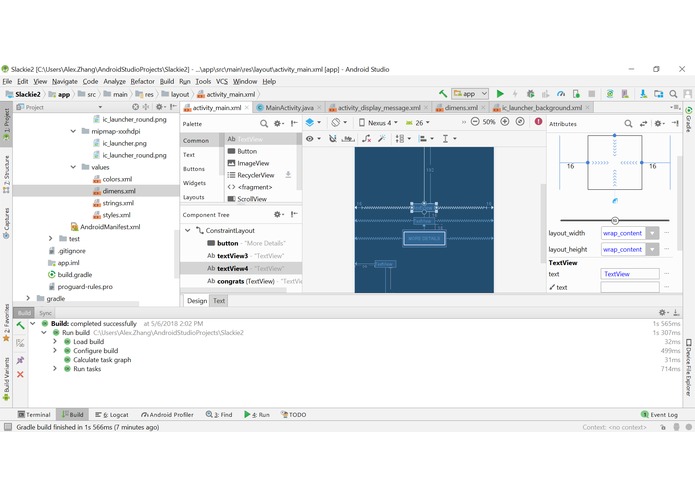This screenshot has width=695, height=494.
Task: Expand Load build node
Action: tap(55, 342)
